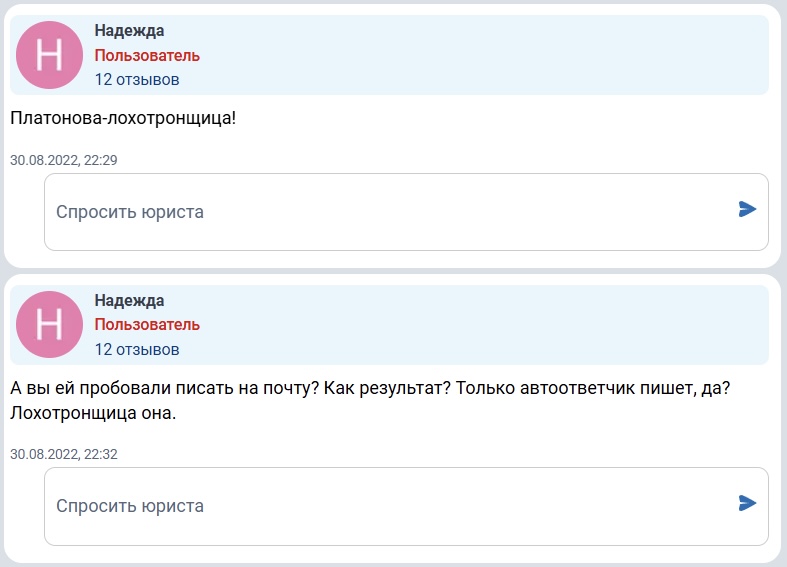Open the Надежда name above "А вы ей пробовали"
This screenshot has height=567, width=787.
tap(129, 301)
